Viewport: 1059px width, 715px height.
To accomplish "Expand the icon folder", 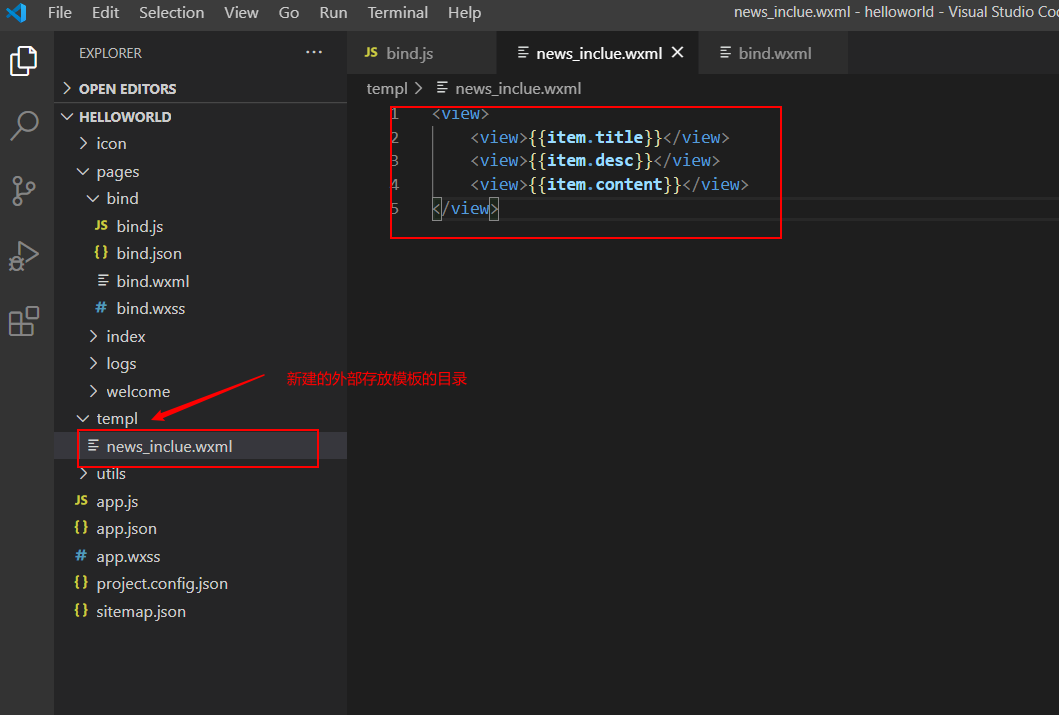I will point(83,143).
